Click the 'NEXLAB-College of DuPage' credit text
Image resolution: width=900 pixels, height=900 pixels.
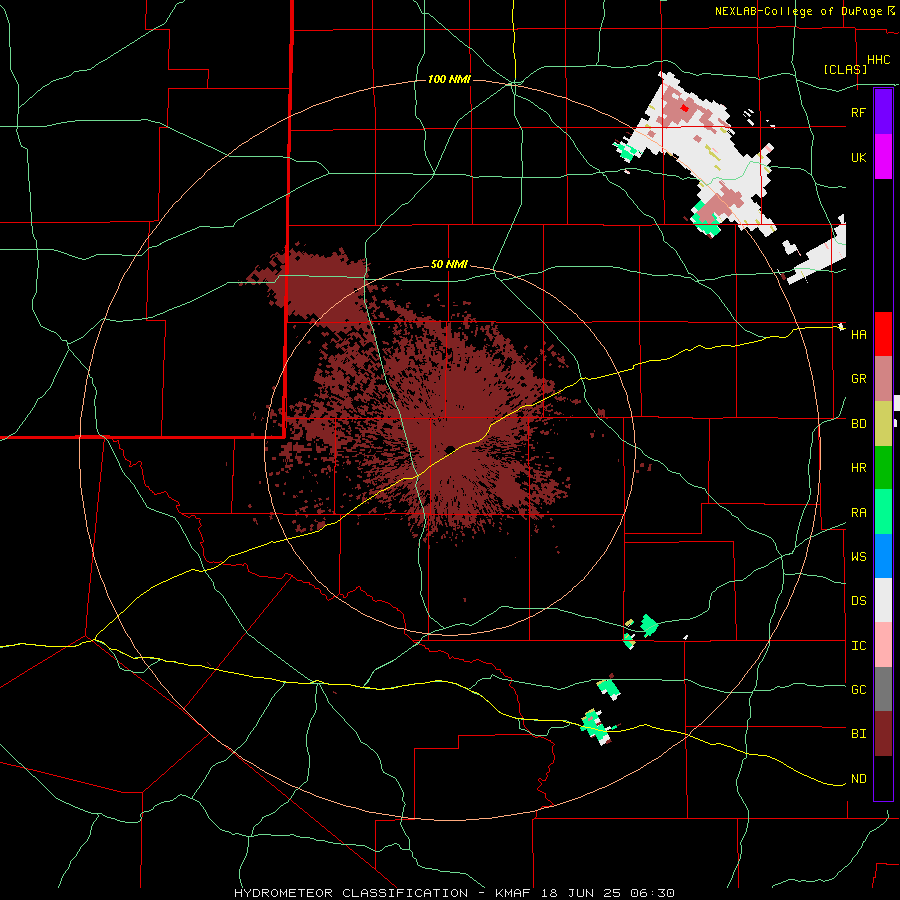(798, 11)
